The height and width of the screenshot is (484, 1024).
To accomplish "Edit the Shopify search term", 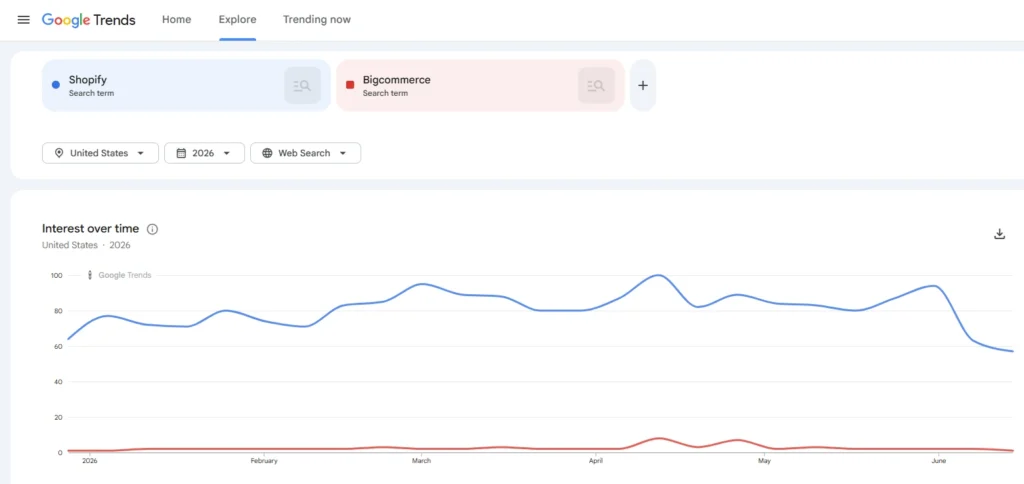I will tap(186, 86).
